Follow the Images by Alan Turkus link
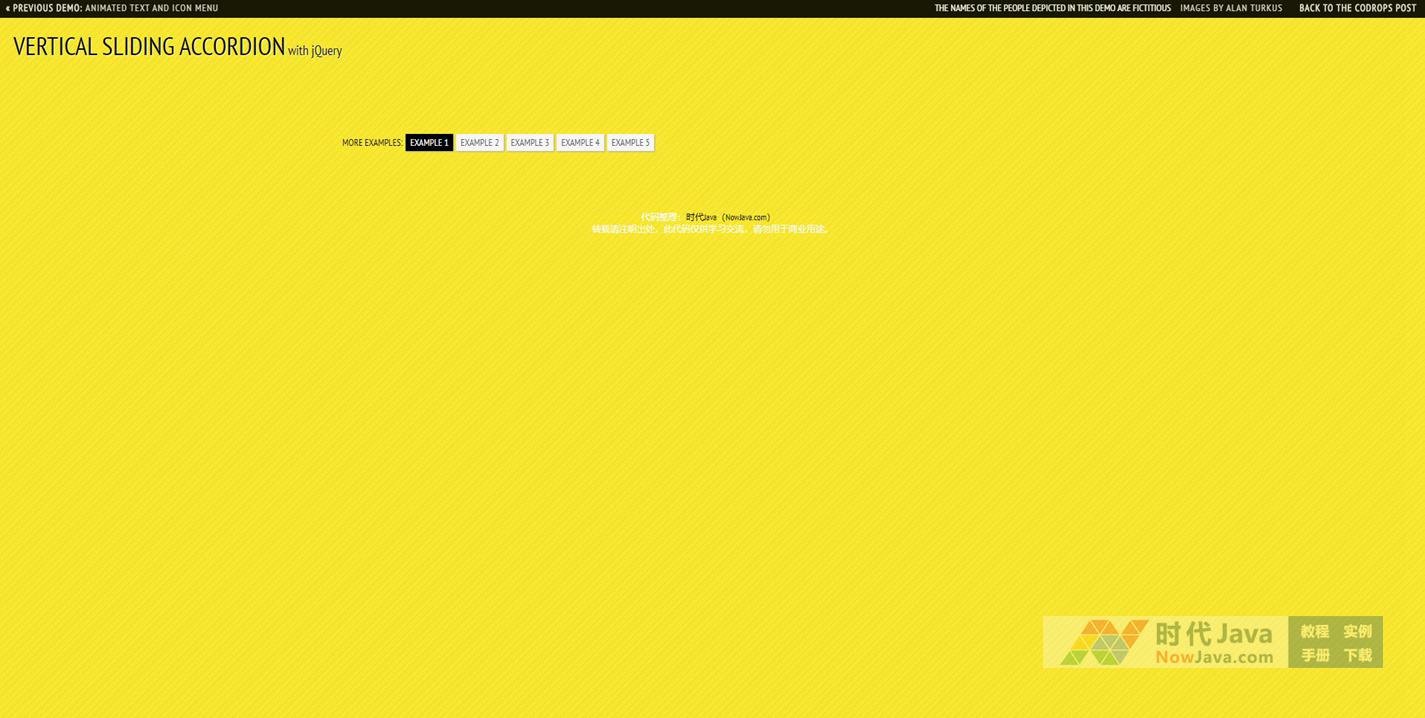The height and width of the screenshot is (718, 1425). click(1230, 8)
